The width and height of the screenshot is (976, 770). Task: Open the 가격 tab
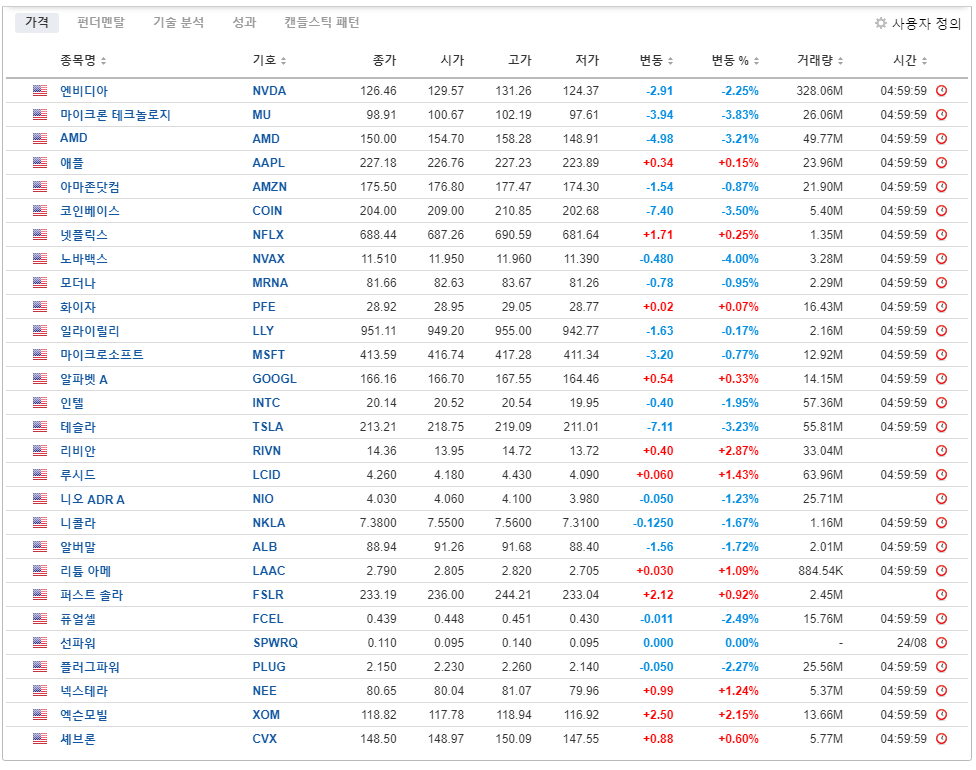(37, 22)
